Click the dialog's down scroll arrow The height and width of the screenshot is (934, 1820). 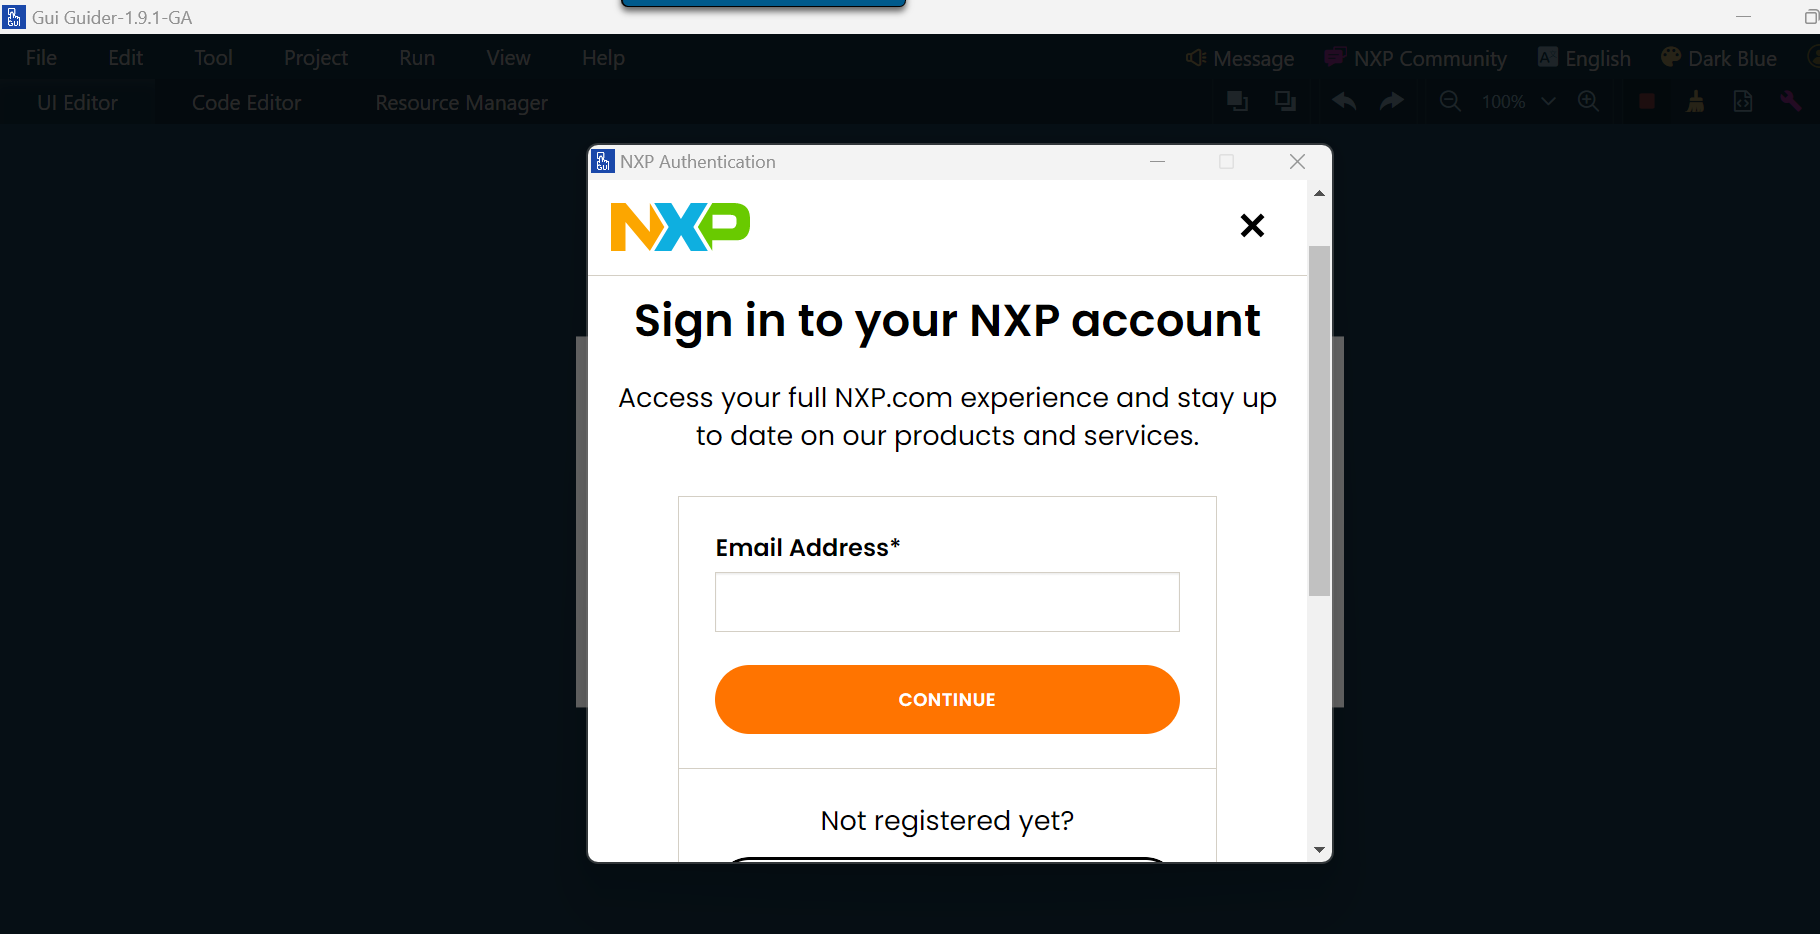[1318, 849]
